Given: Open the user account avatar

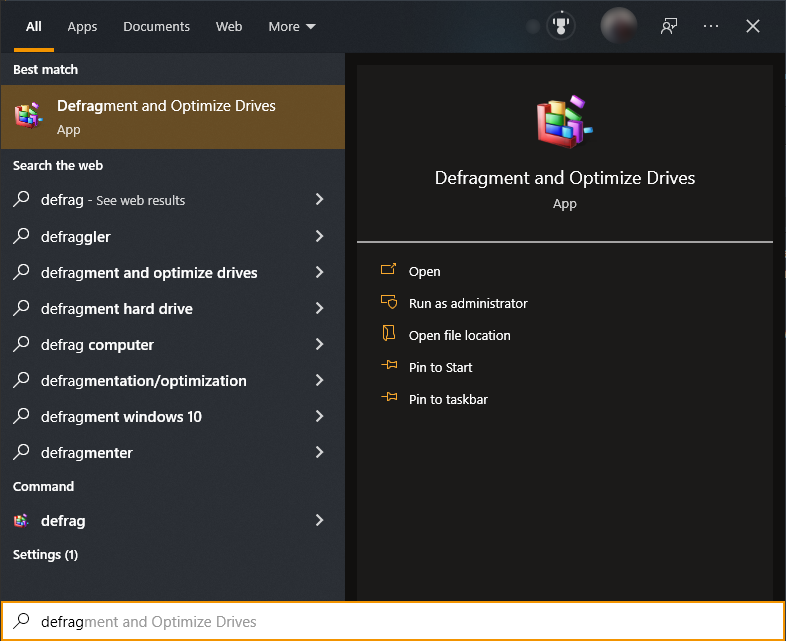Looking at the screenshot, I should tap(618, 26).
